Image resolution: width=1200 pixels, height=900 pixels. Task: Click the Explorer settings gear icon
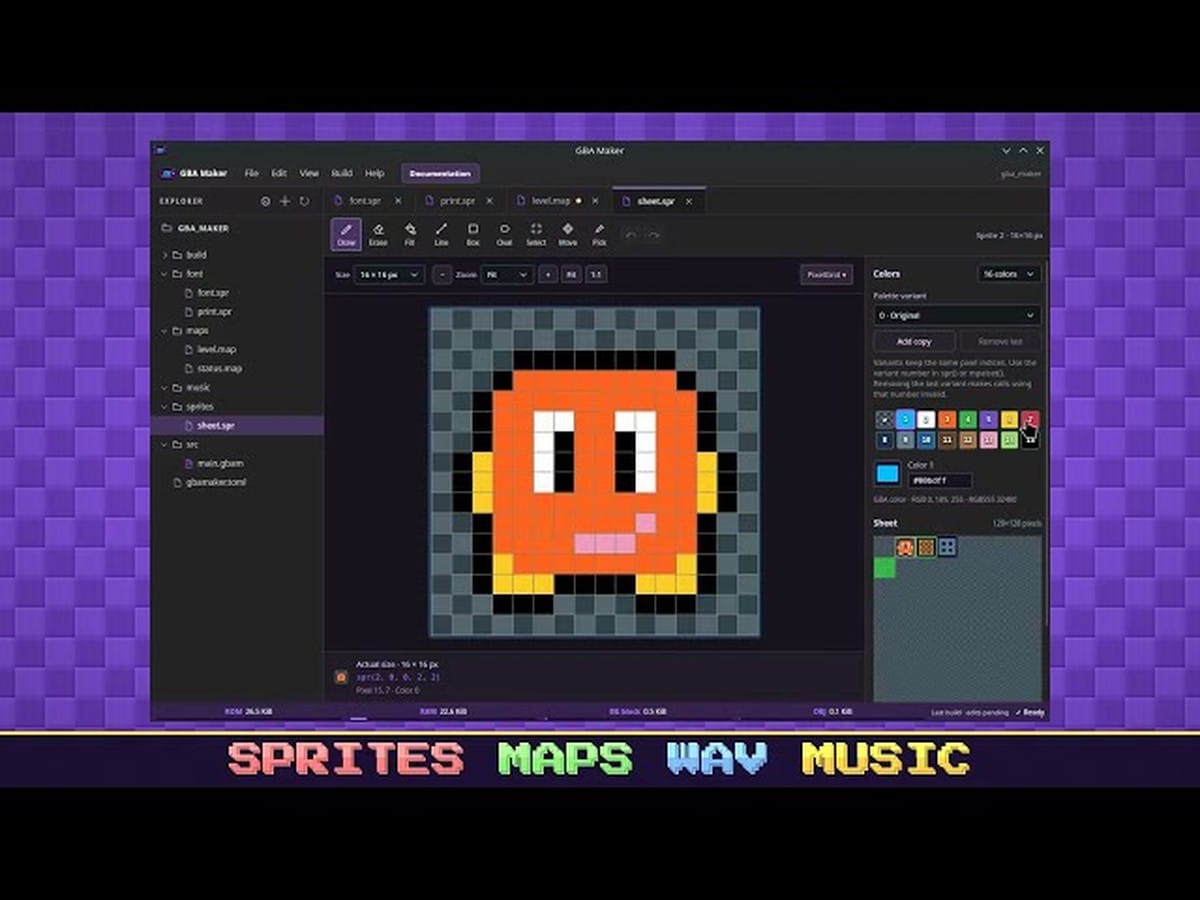pos(265,201)
